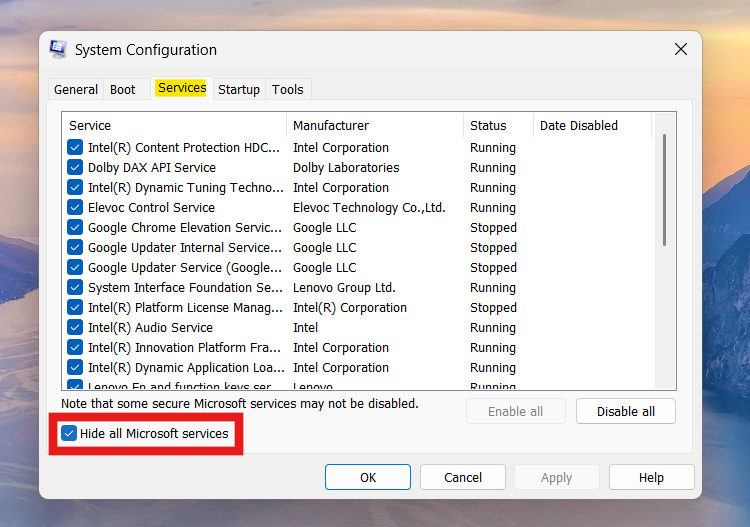Select the Intel(R) Corporation manufacturer cell

click(x=350, y=307)
